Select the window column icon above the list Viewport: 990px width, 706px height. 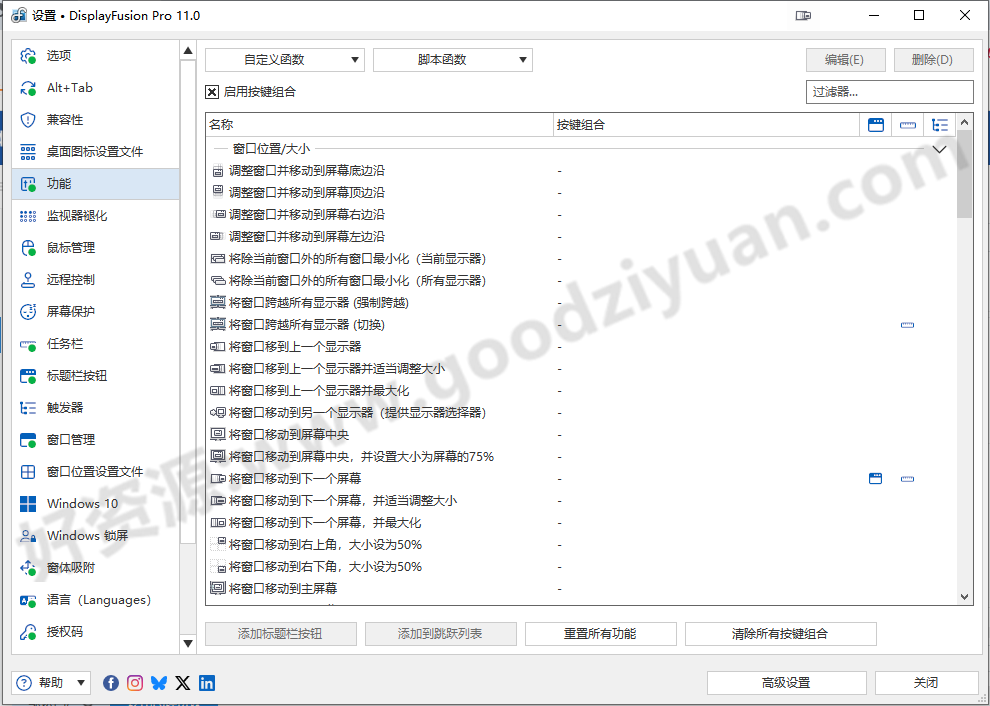pos(875,124)
